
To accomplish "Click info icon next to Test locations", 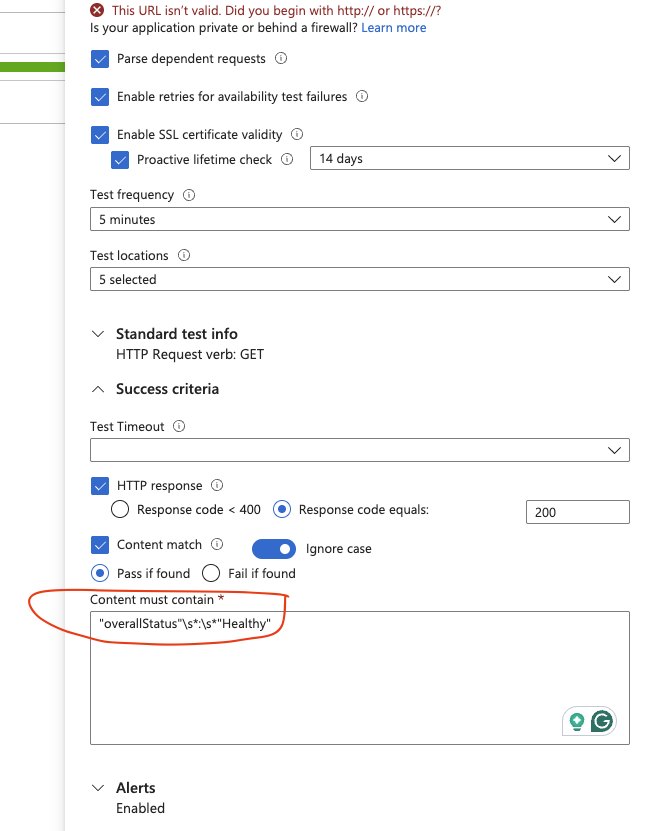I will [x=184, y=255].
